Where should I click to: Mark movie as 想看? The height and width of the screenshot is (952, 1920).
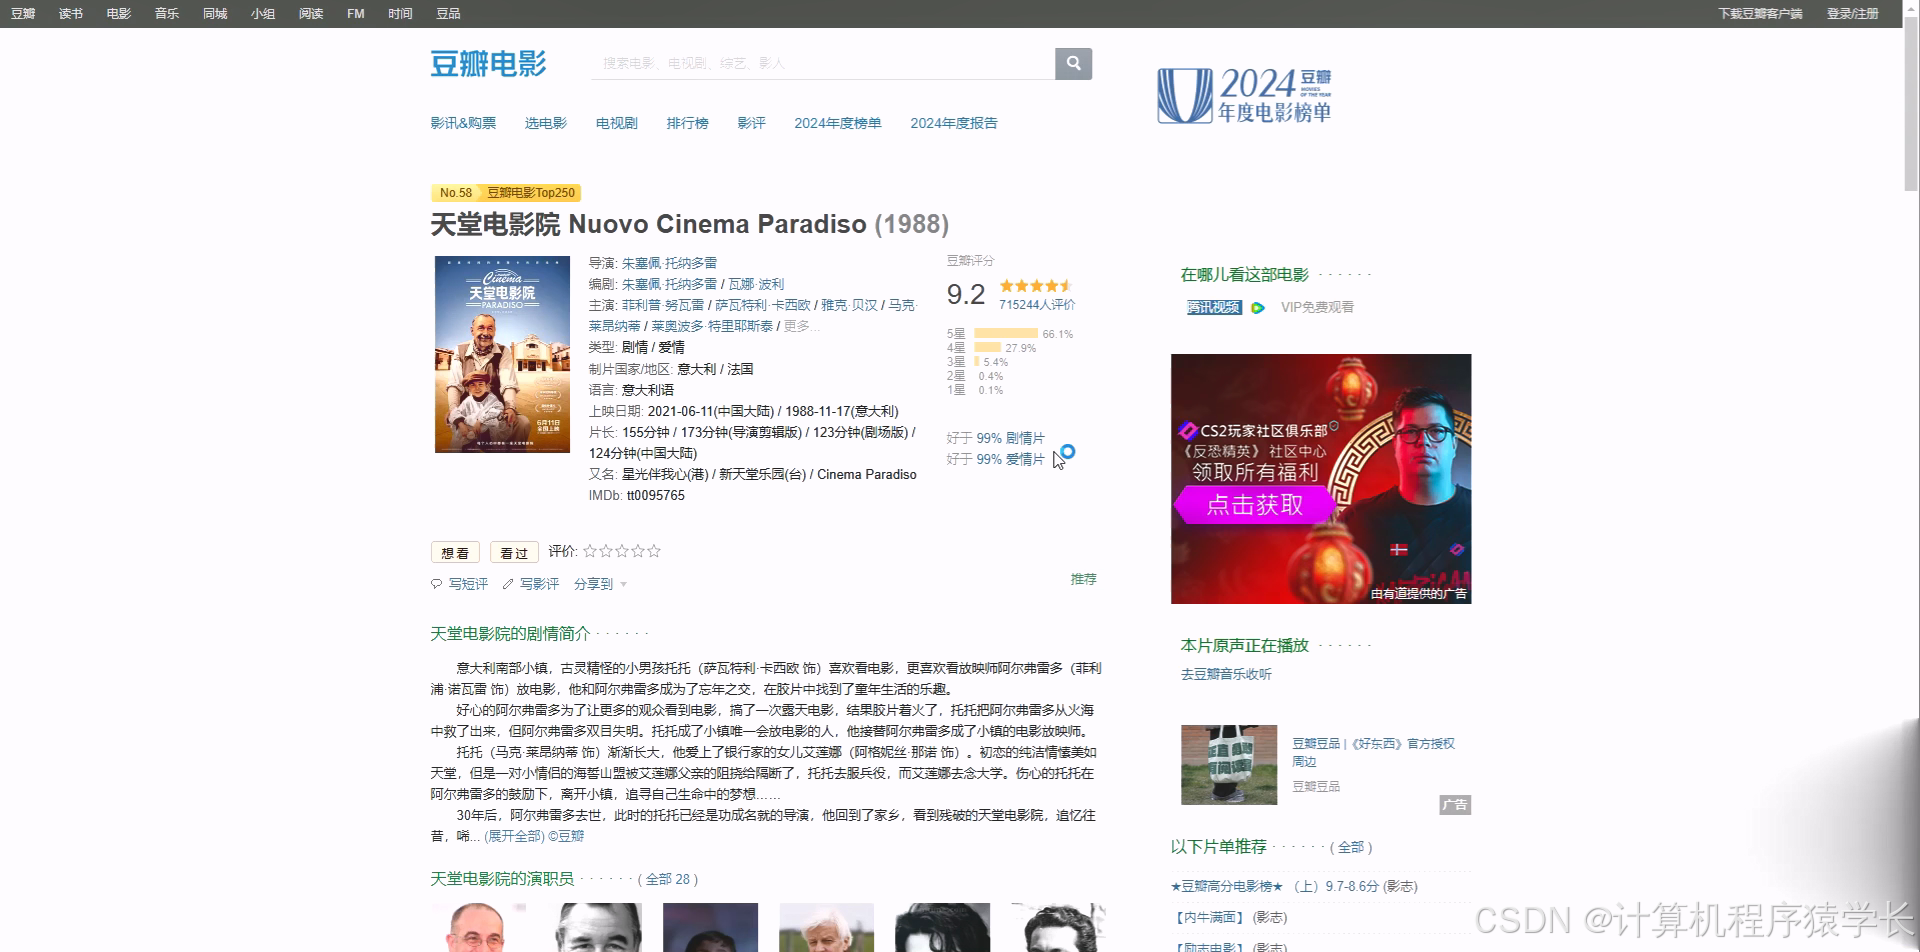point(455,553)
